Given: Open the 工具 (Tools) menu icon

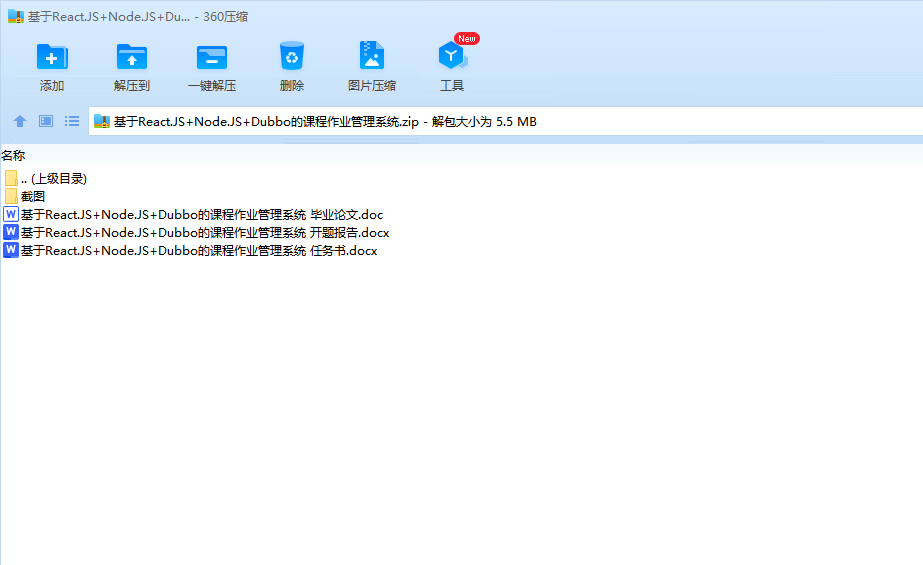Looking at the screenshot, I should point(451,56).
